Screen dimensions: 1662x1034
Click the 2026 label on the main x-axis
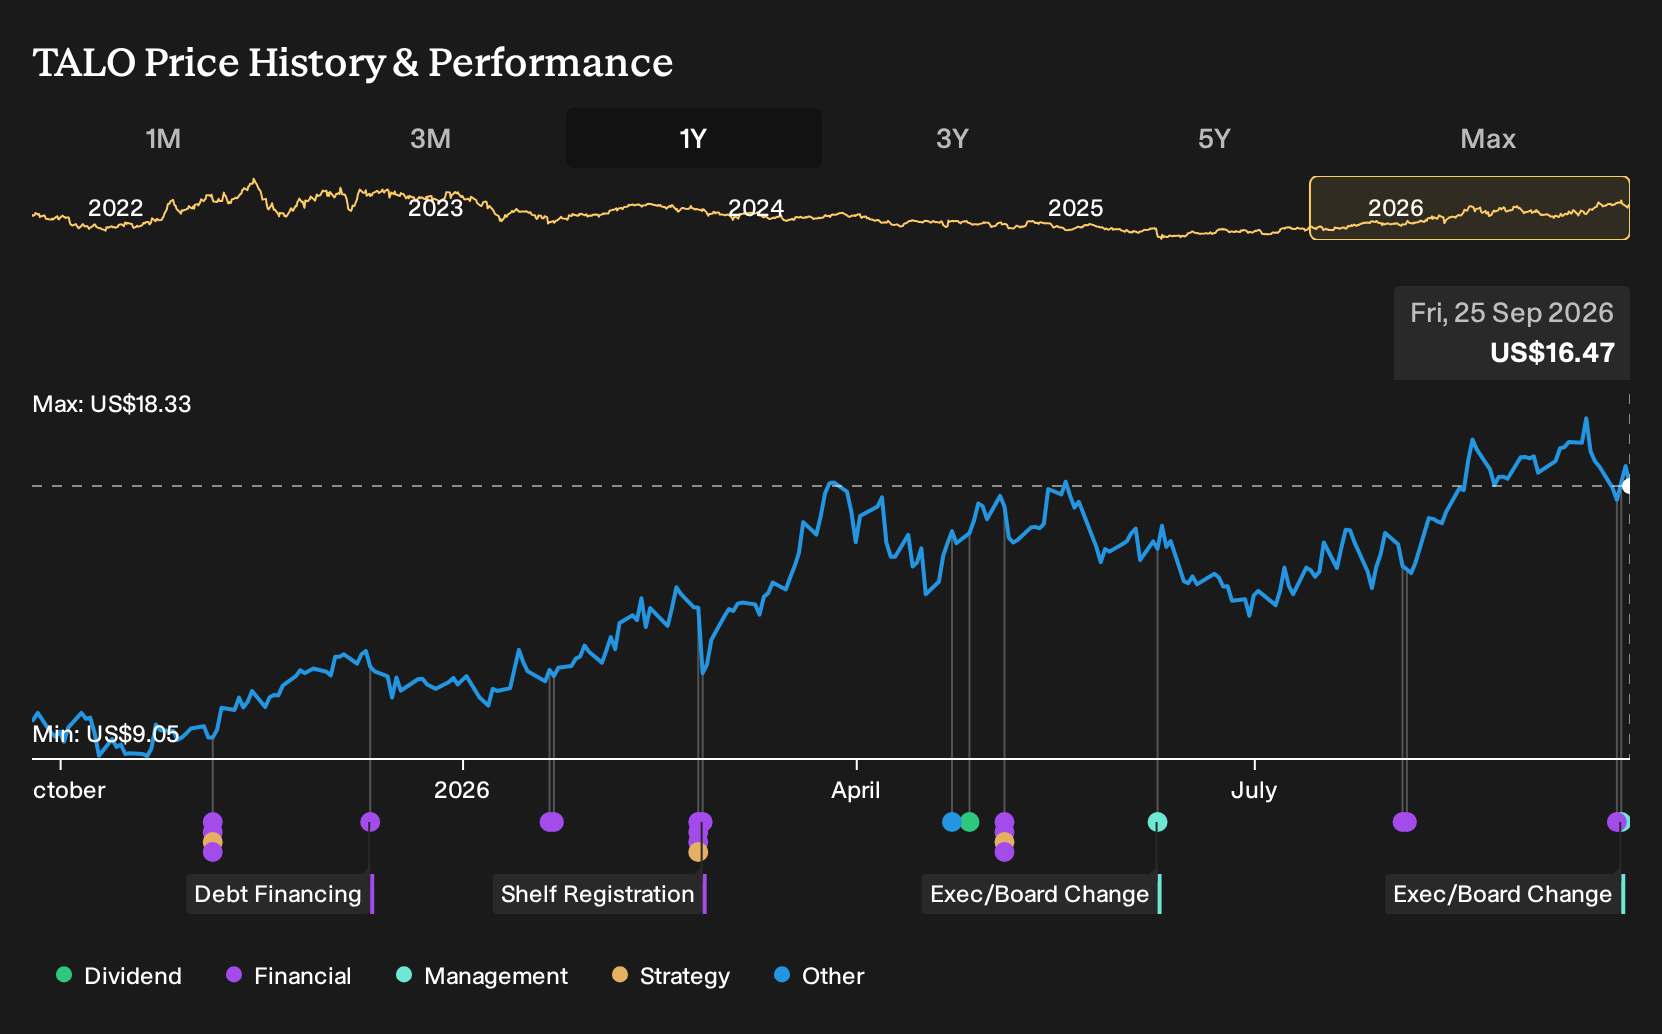[462, 790]
